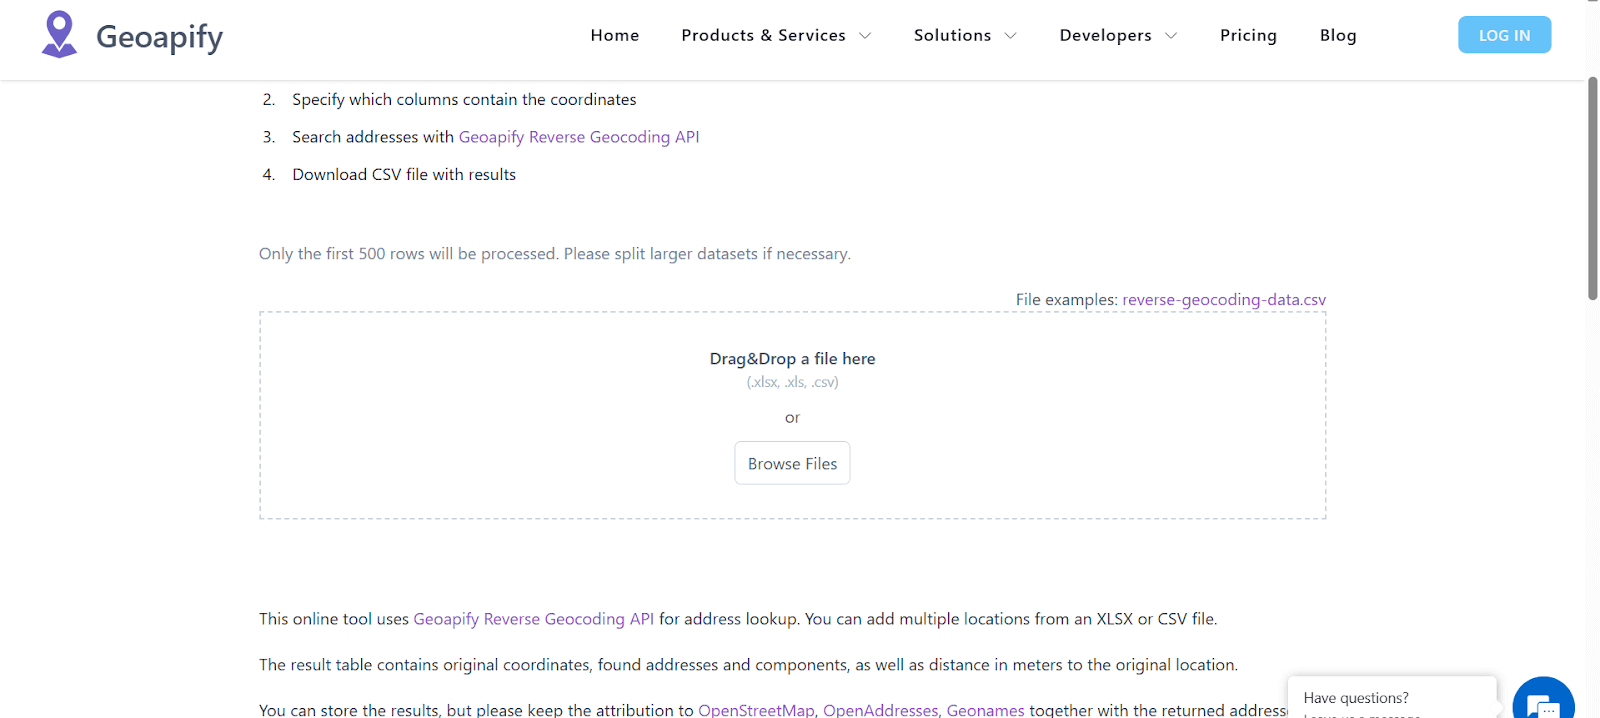Screen dimensions: 1600x718
Task: Open the Geonames attribution link
Action: point(985,710)
